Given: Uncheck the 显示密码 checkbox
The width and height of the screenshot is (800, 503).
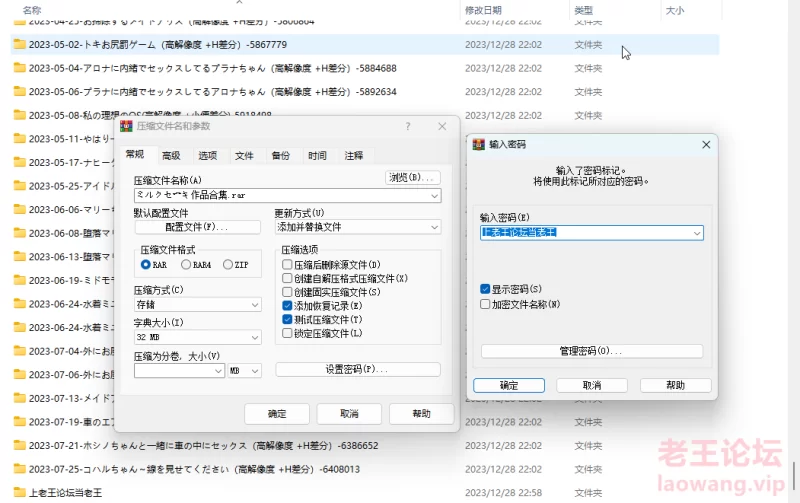Looking at the screenshot, I should pos(486,288).
